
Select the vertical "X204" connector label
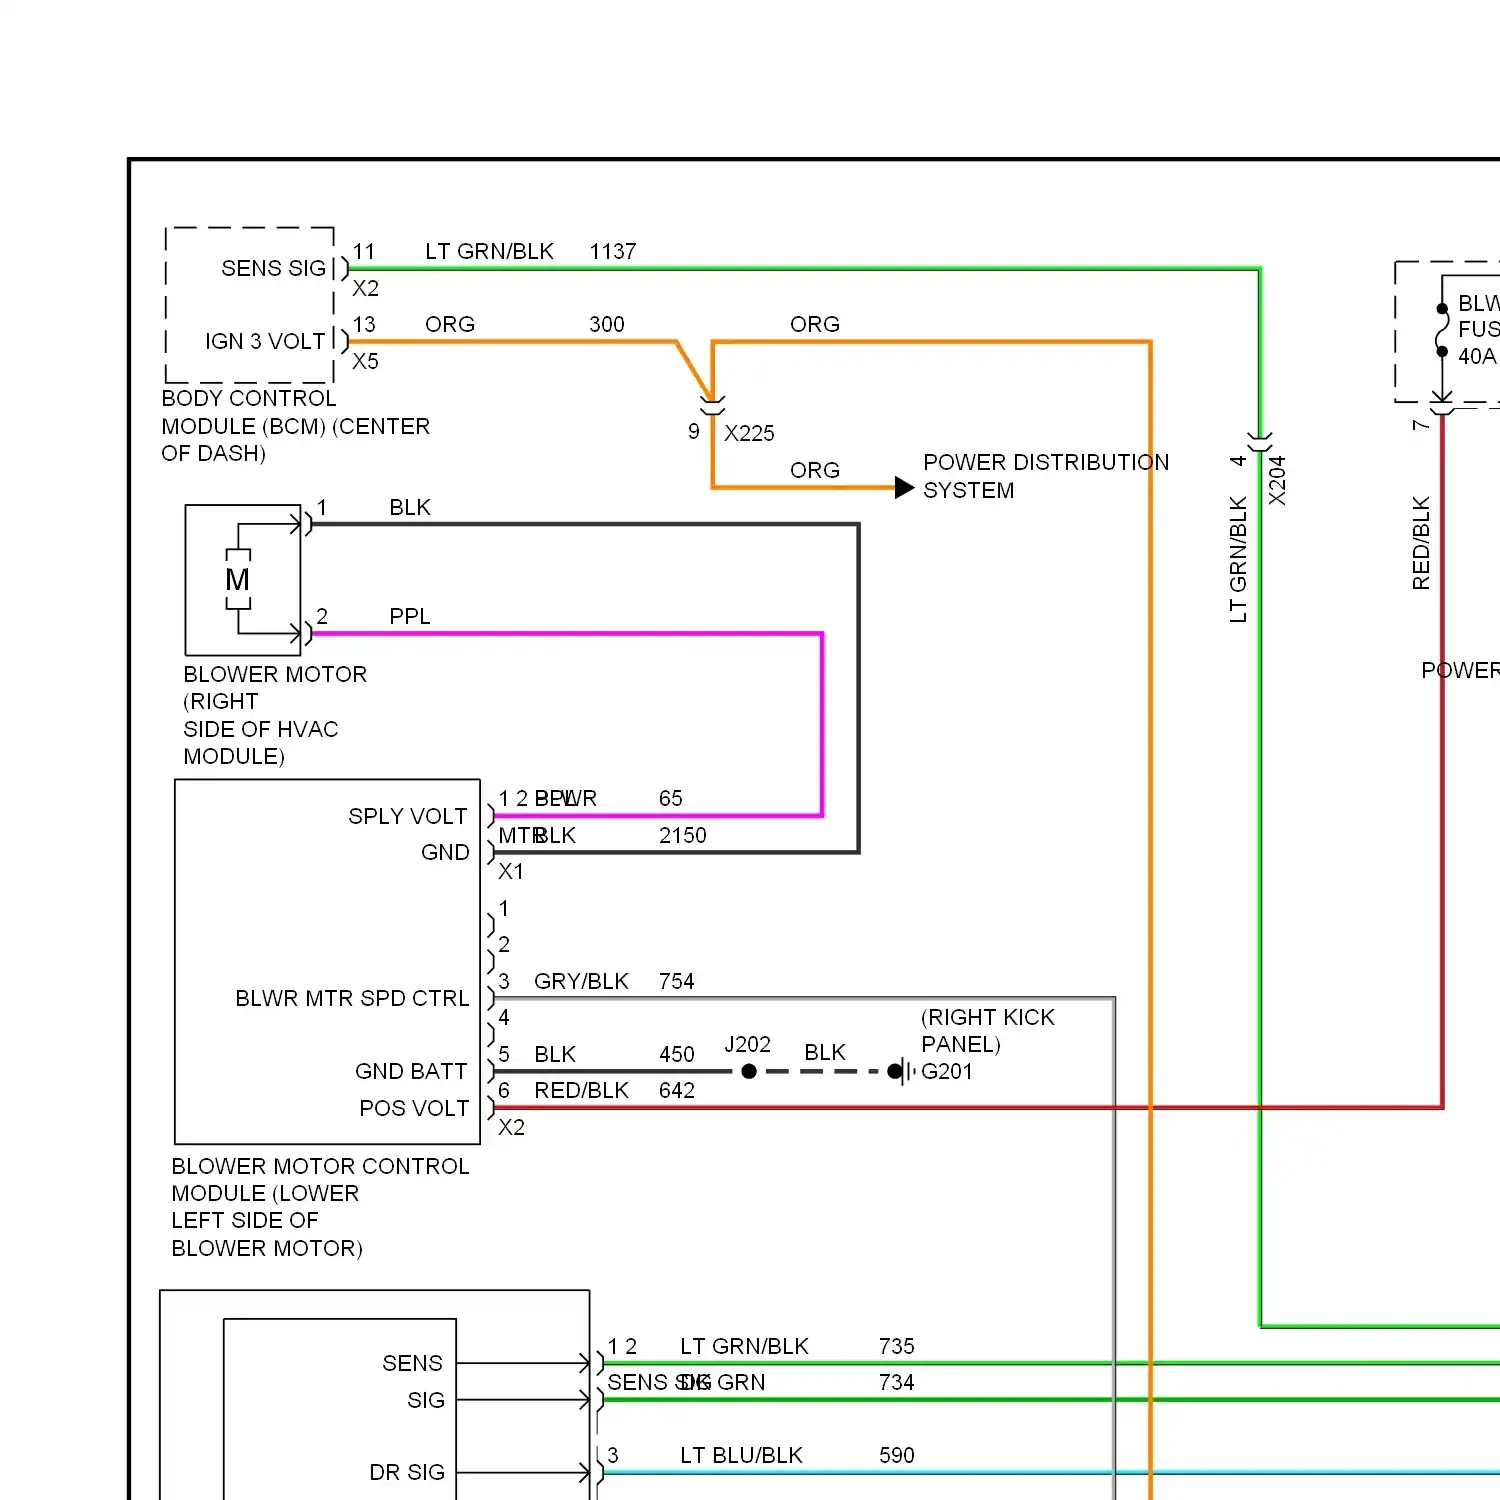pyautogui.click(x=1277, y=480)
